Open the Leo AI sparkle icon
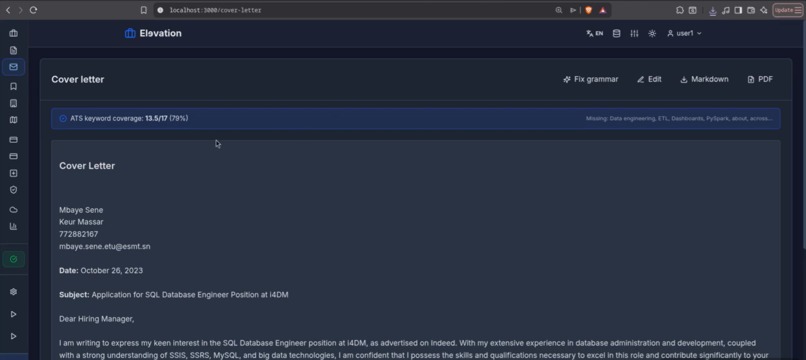 pyautogui.click(x=764, y=10)
